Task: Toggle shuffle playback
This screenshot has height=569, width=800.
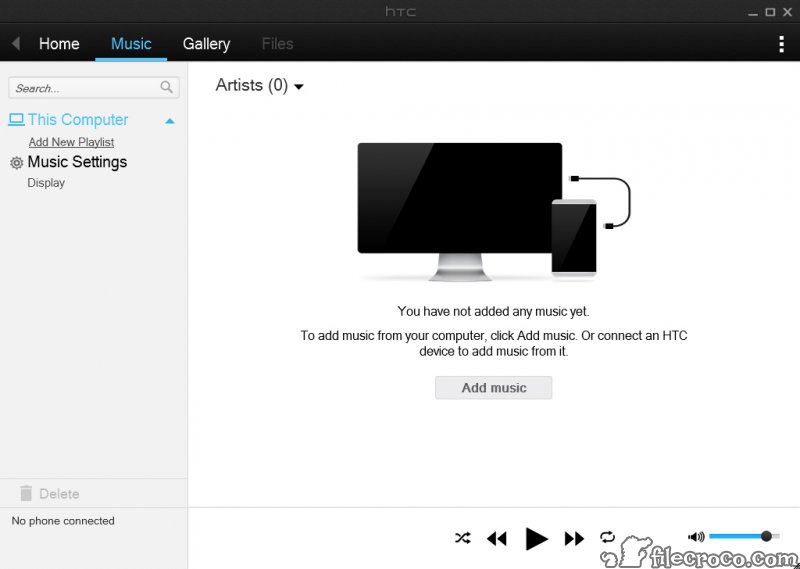Action: coord(463,538)
